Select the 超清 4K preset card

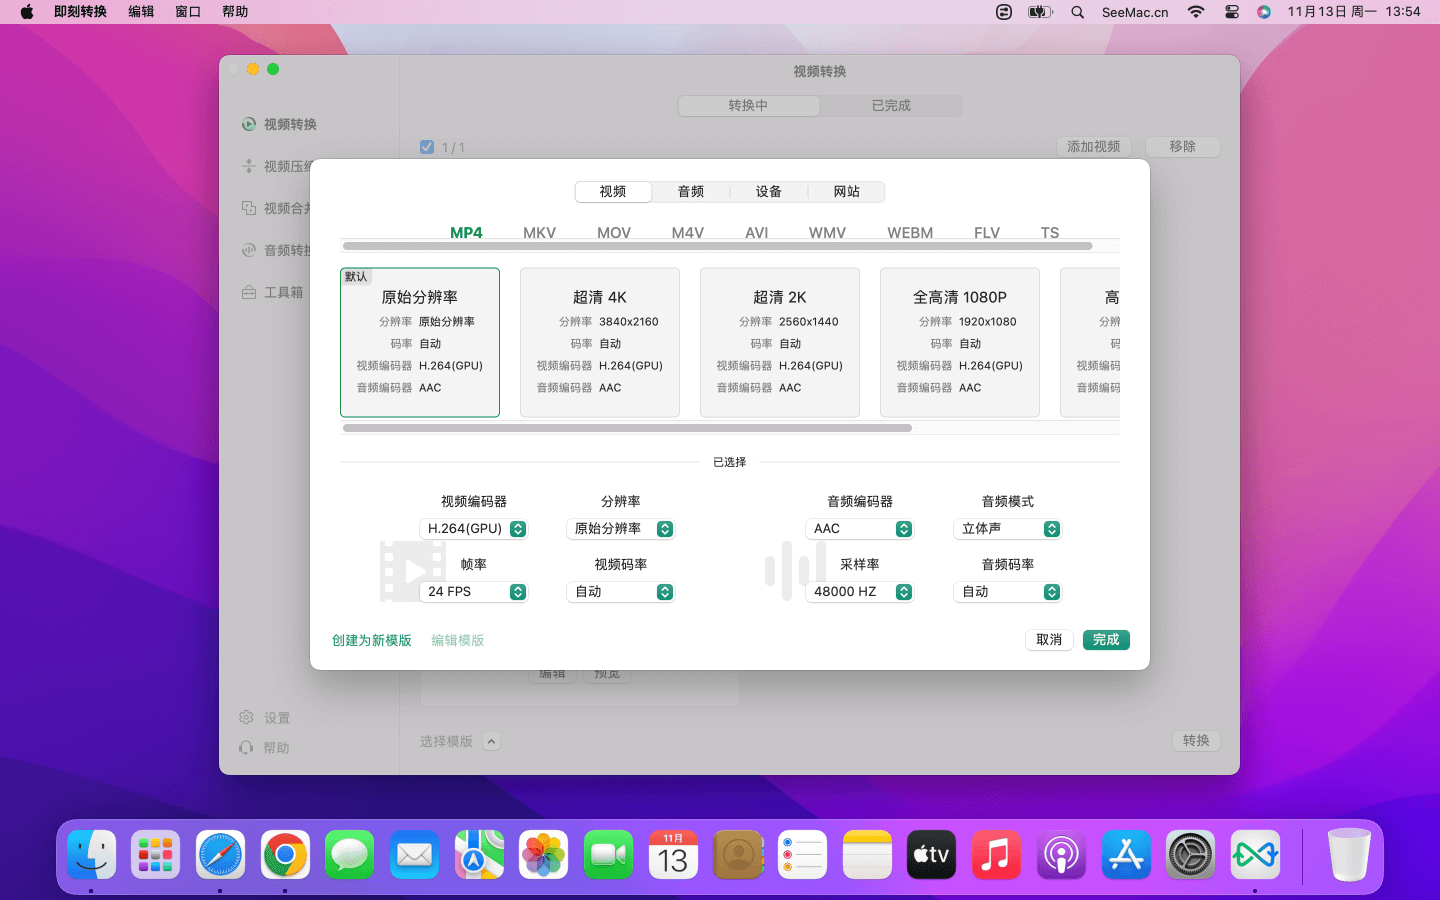tap(600, 342)
